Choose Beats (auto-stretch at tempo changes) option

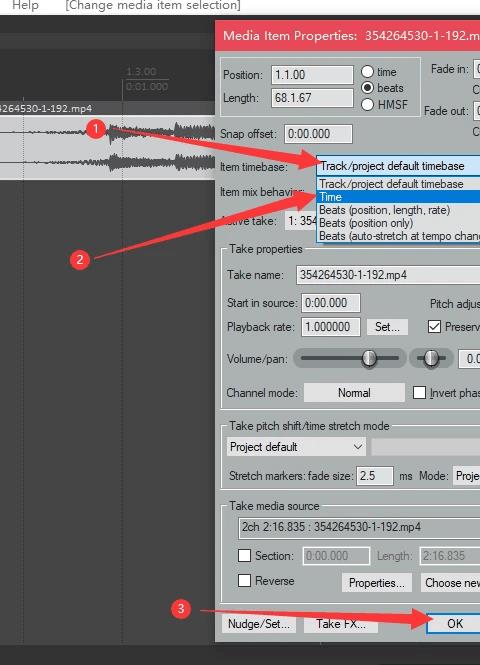click(x=398, y=236)
